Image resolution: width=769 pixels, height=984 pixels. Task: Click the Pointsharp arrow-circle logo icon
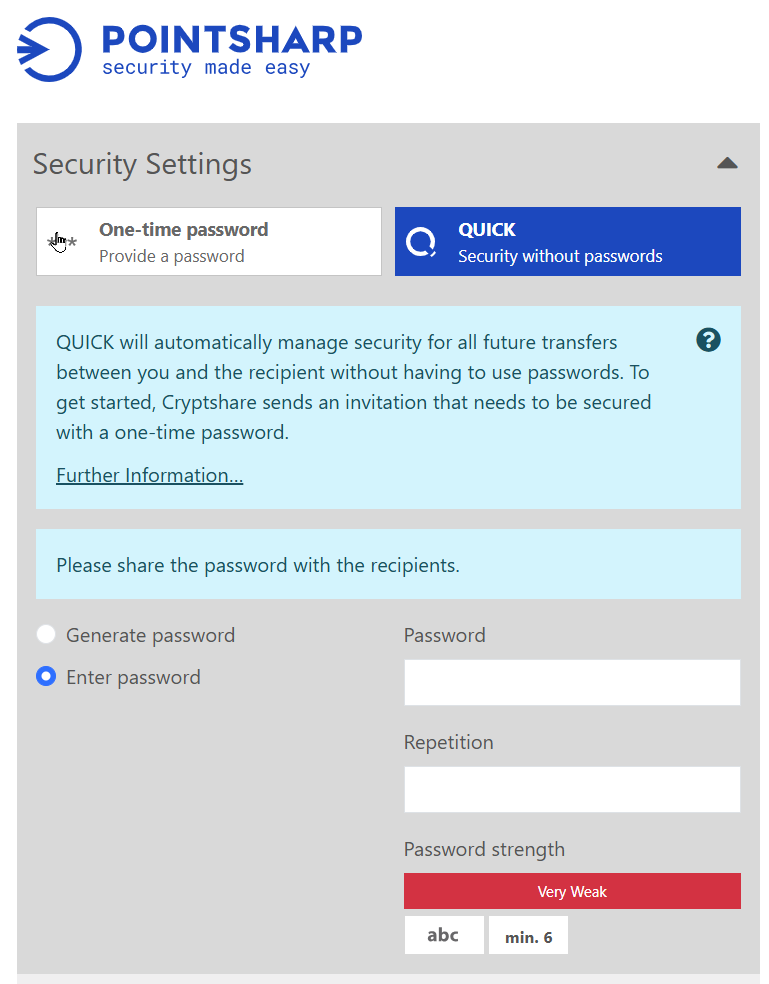(49, 49)
